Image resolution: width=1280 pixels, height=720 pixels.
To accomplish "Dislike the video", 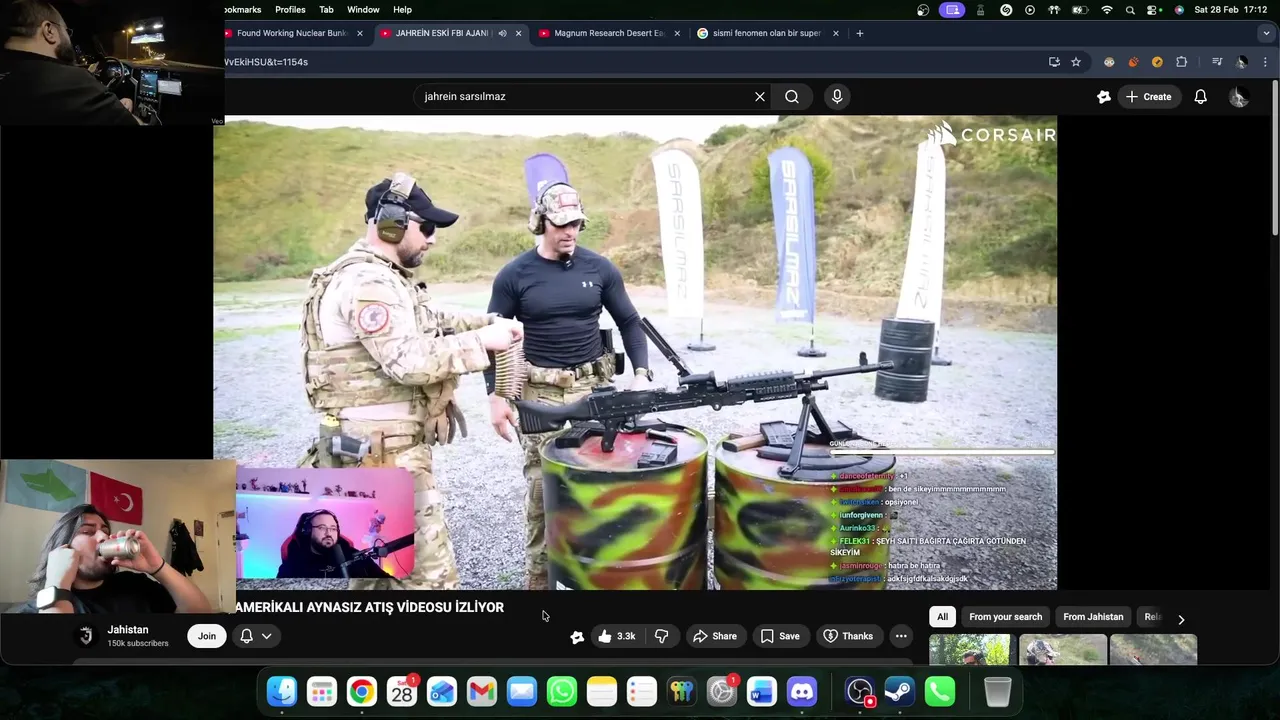I will tap(662, 636).
